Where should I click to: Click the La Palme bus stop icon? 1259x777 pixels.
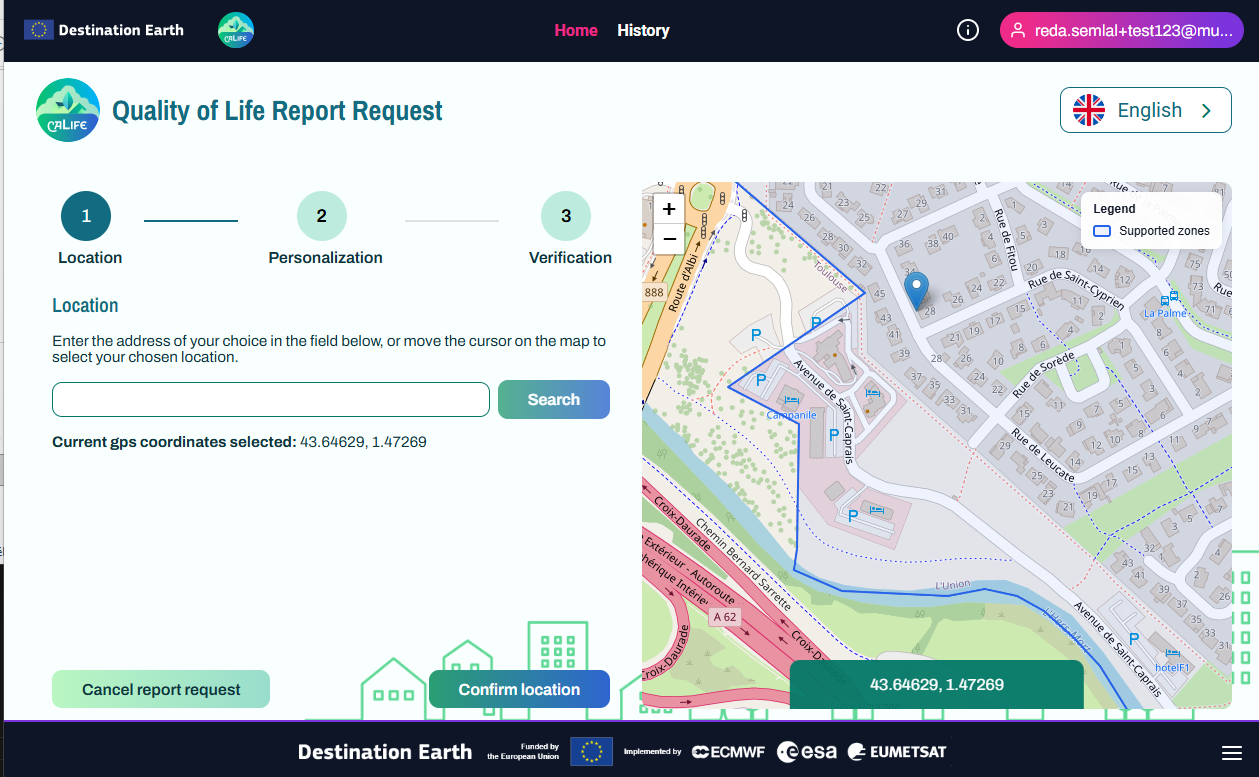[x=1164, y=299]
